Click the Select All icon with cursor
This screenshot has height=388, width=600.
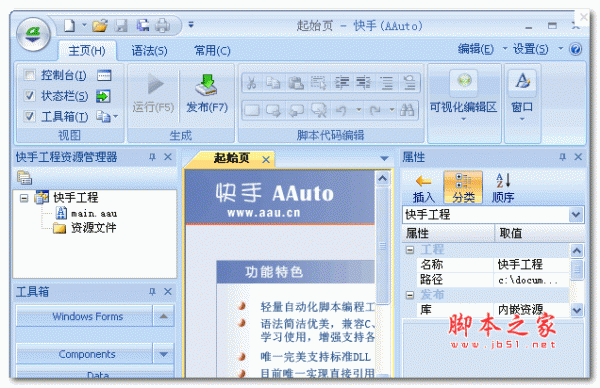coord(318,83)
